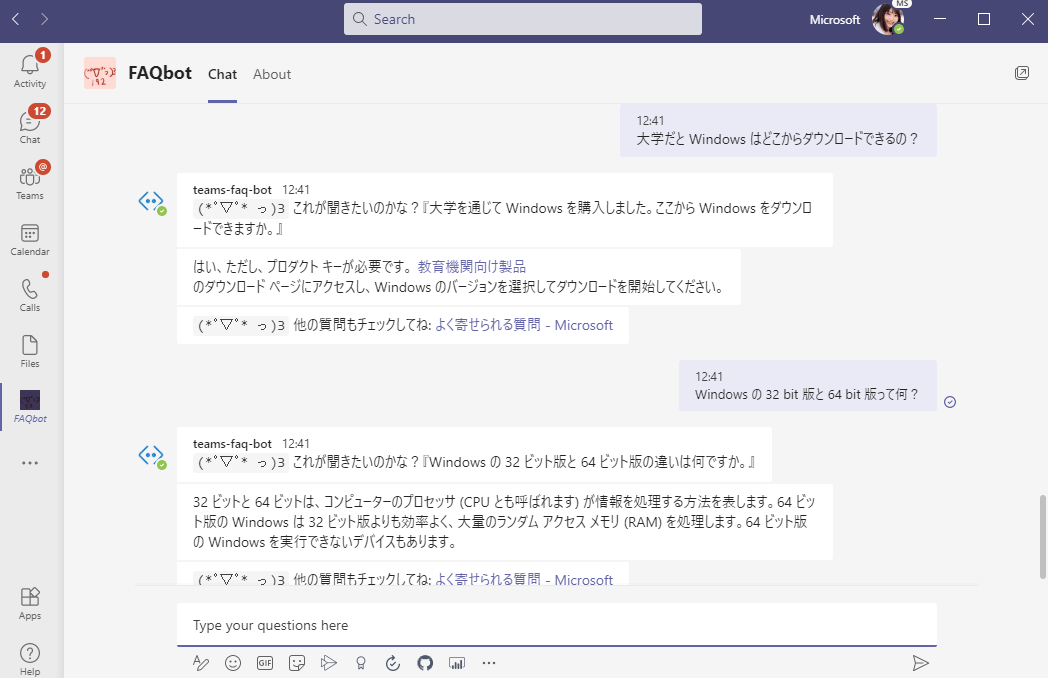
Task: Open the Activity feed in the sidebar
Action: (x=30, y=70)
